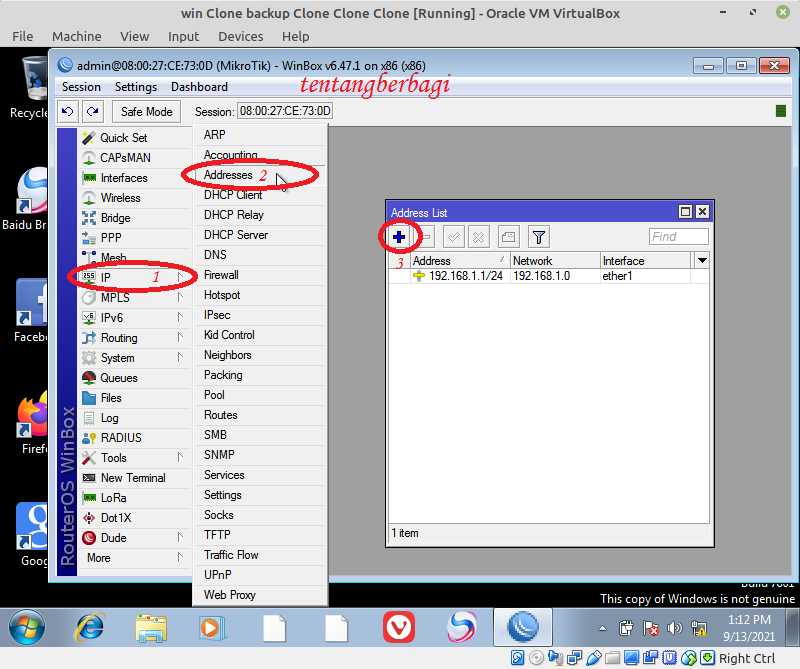Click the Windows Start button
This screenshot has height=669, width=800.
pos(27,627)
